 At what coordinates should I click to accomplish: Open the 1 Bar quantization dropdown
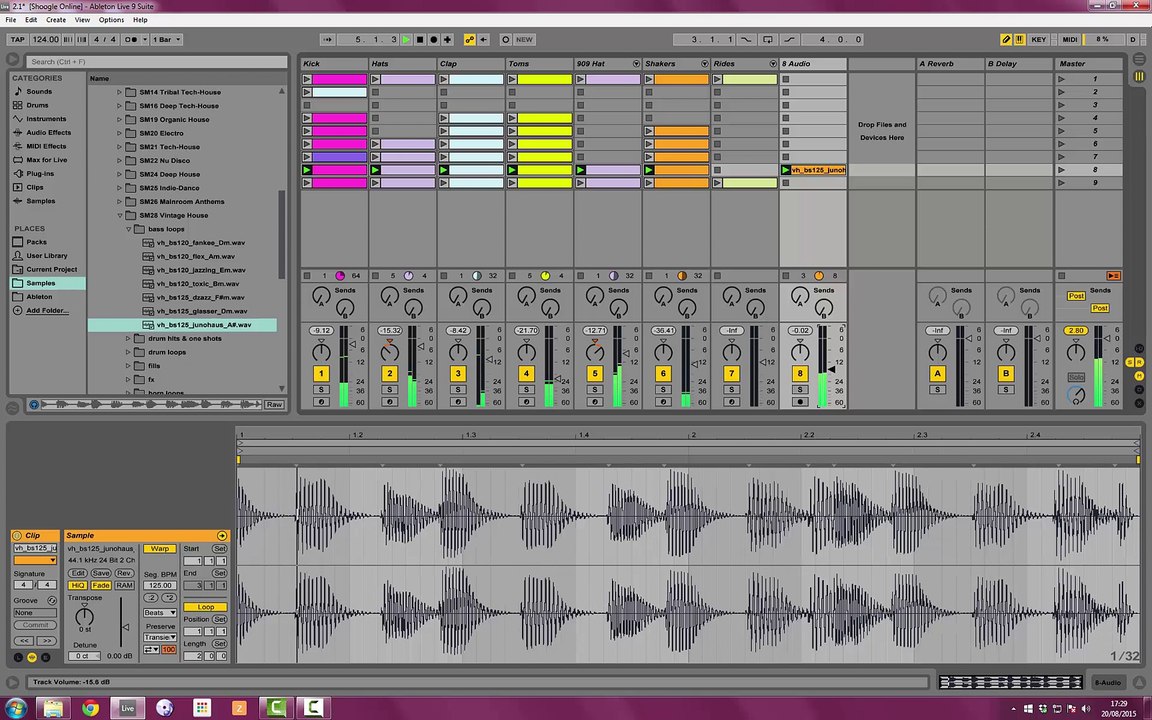tap(167, 40)
